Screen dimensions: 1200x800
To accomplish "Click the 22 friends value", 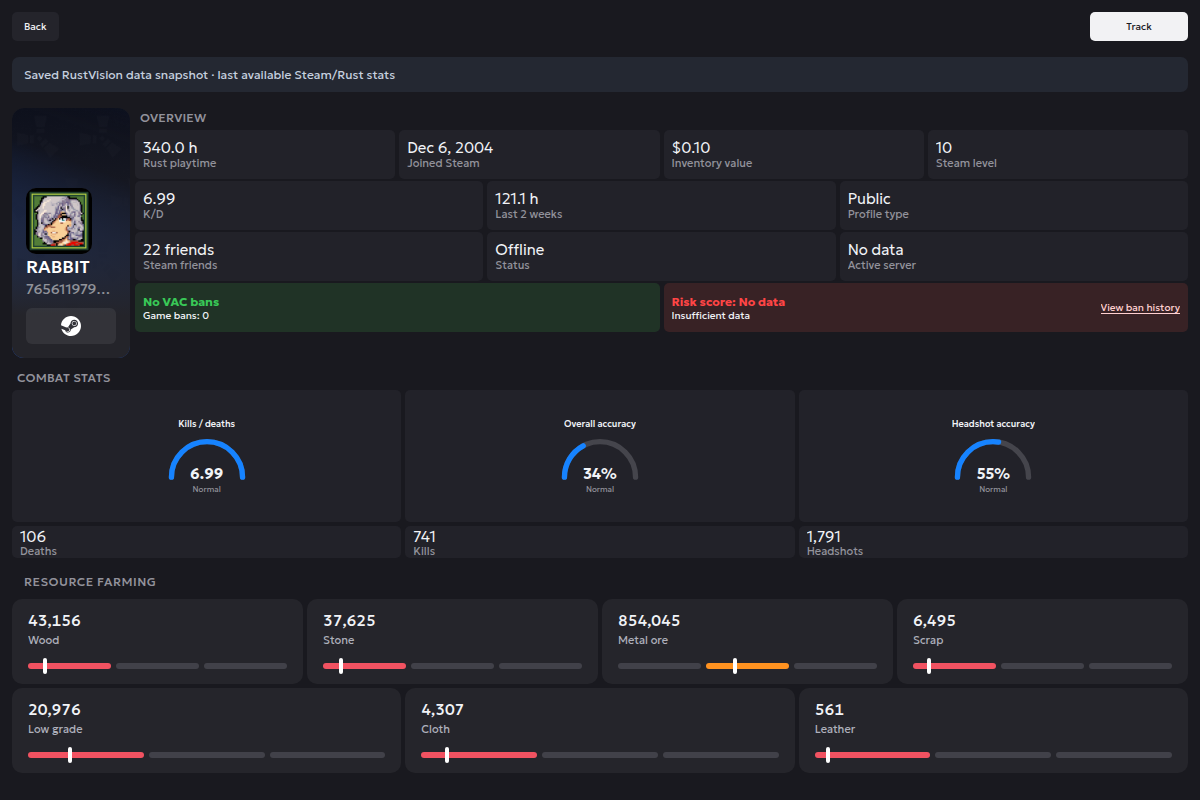I will tap(179, 250).
